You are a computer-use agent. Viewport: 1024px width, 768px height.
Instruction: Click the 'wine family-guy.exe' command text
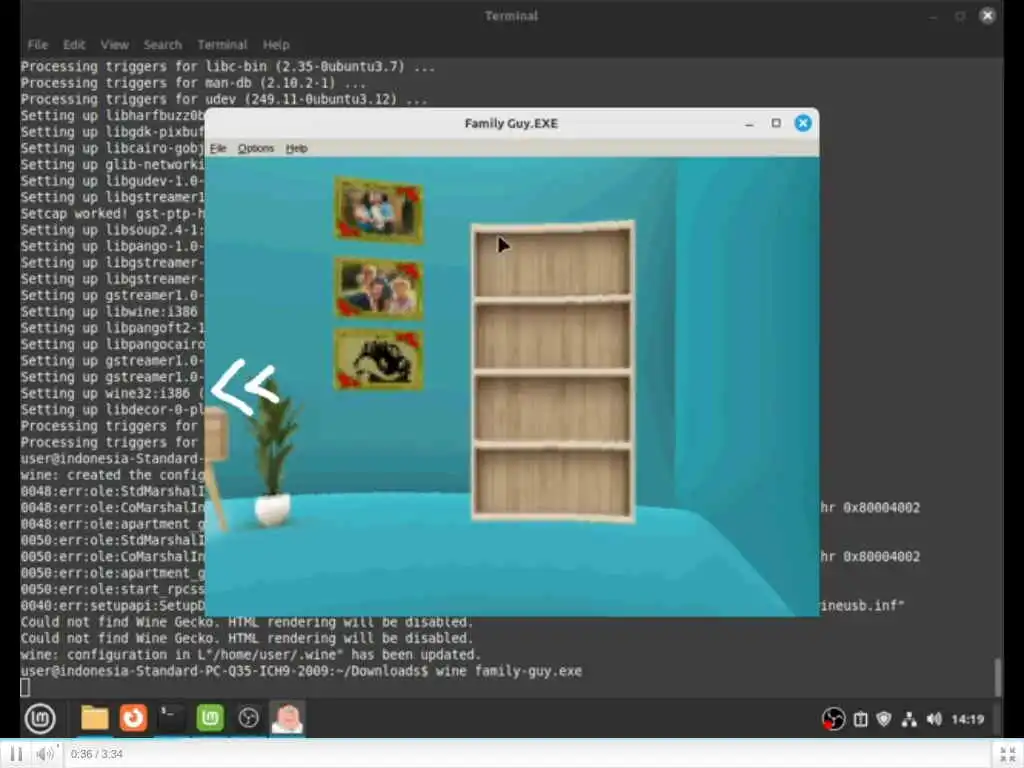click(x=509, y=671)
